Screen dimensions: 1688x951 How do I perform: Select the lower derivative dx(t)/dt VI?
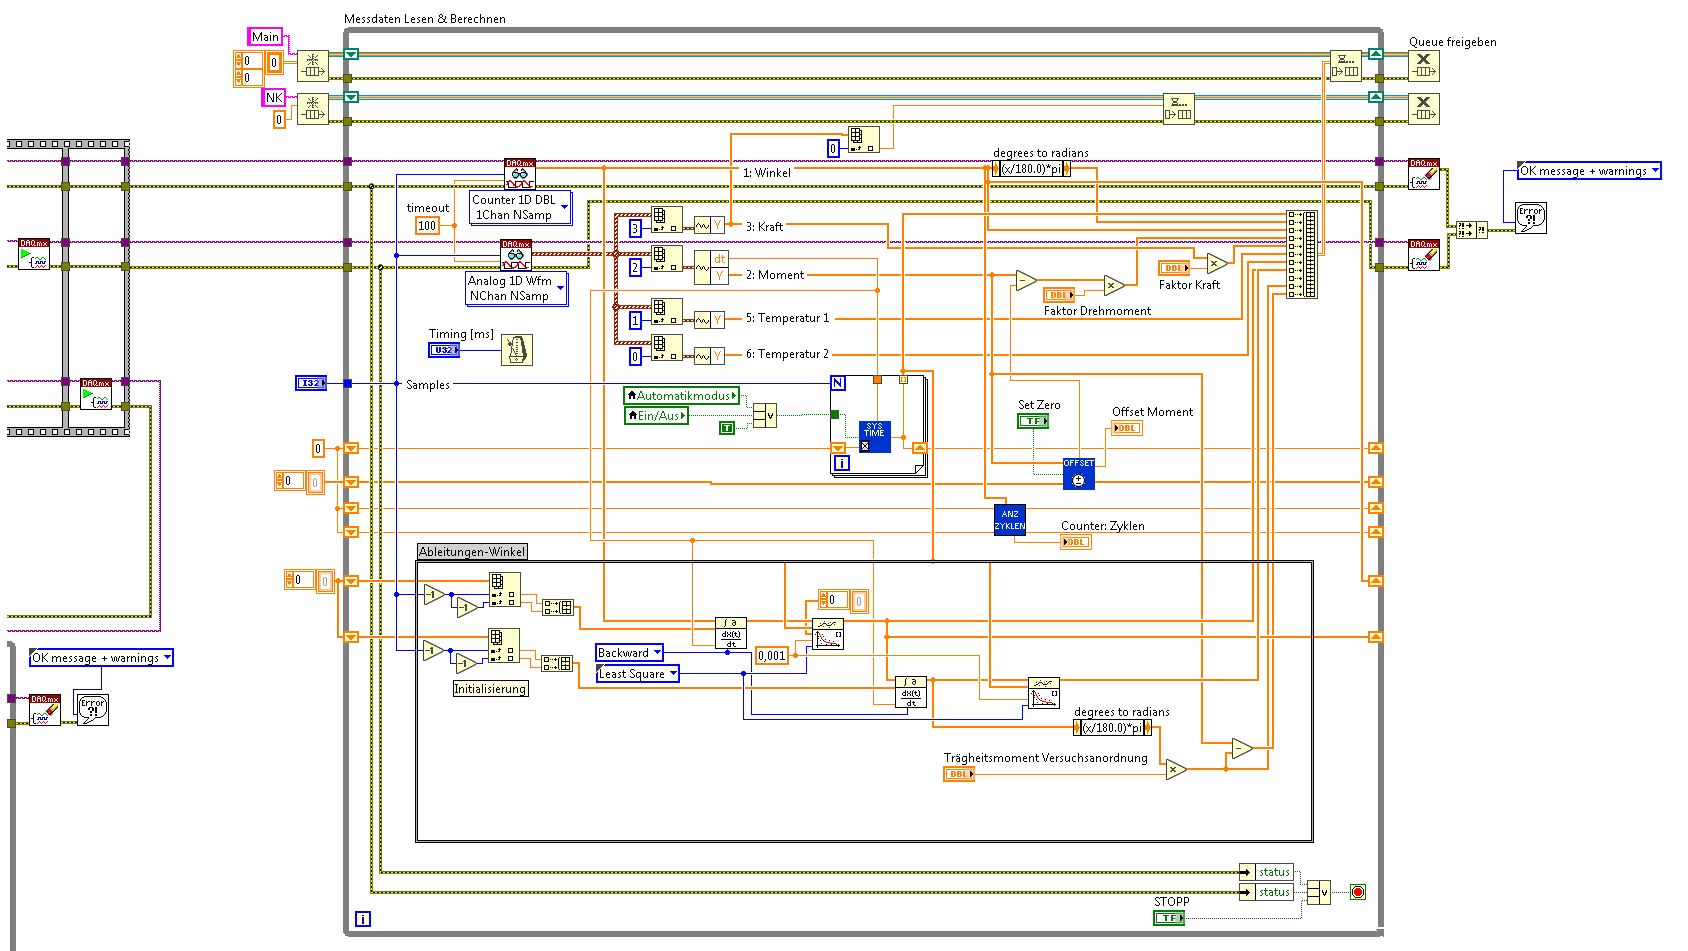[x=911, y=692]
